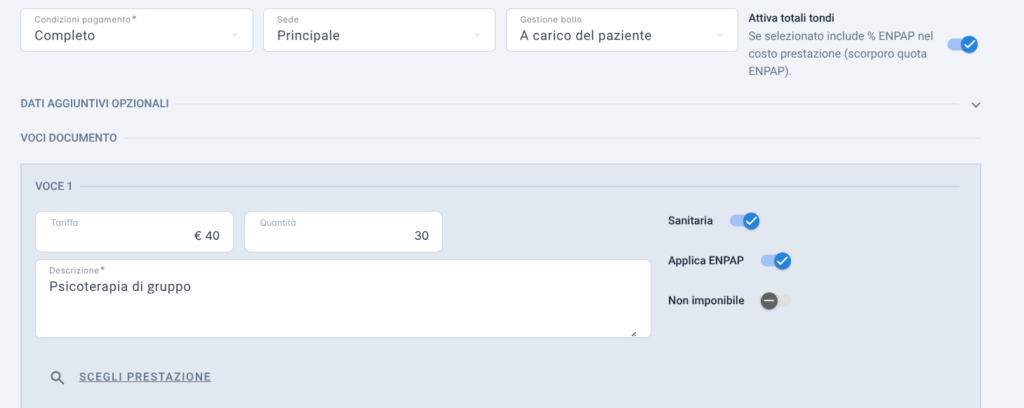Click the magnifier icon beside Scegli prestazione
This screenshot has width=1024, height=408.
(x=57, y=377)
